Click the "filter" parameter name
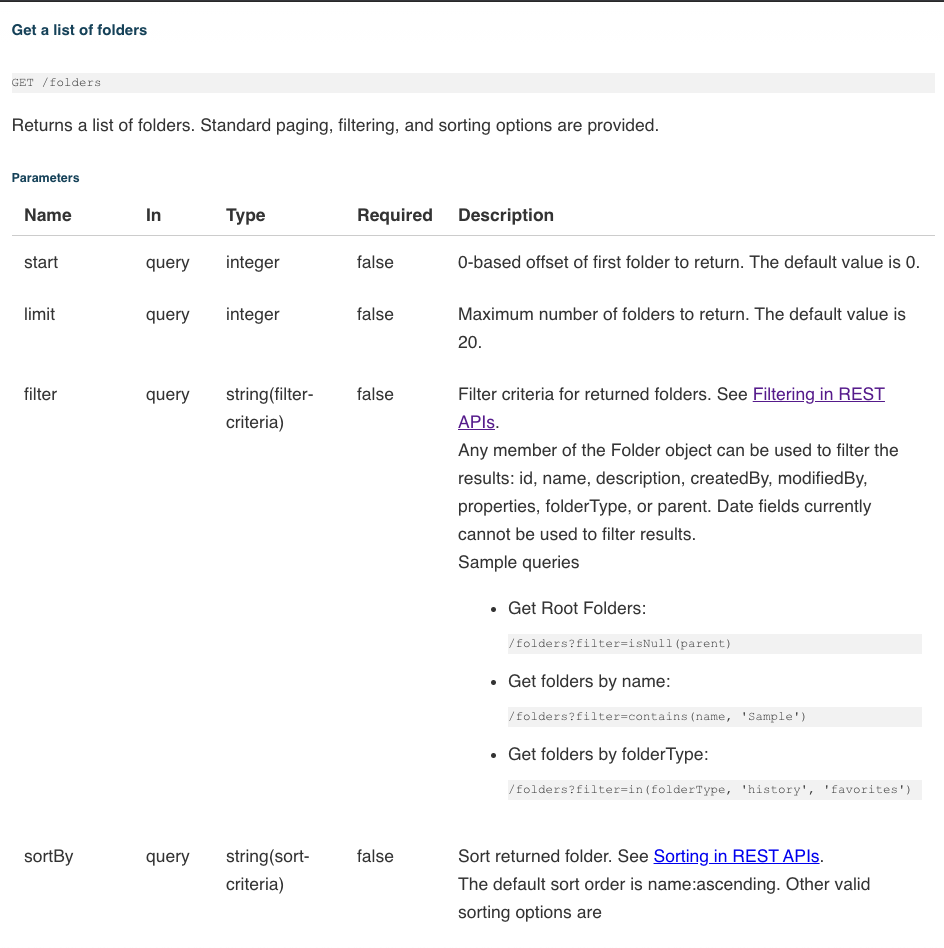The width and height of the screenshot is (944, 948). [x=41, y=394]
